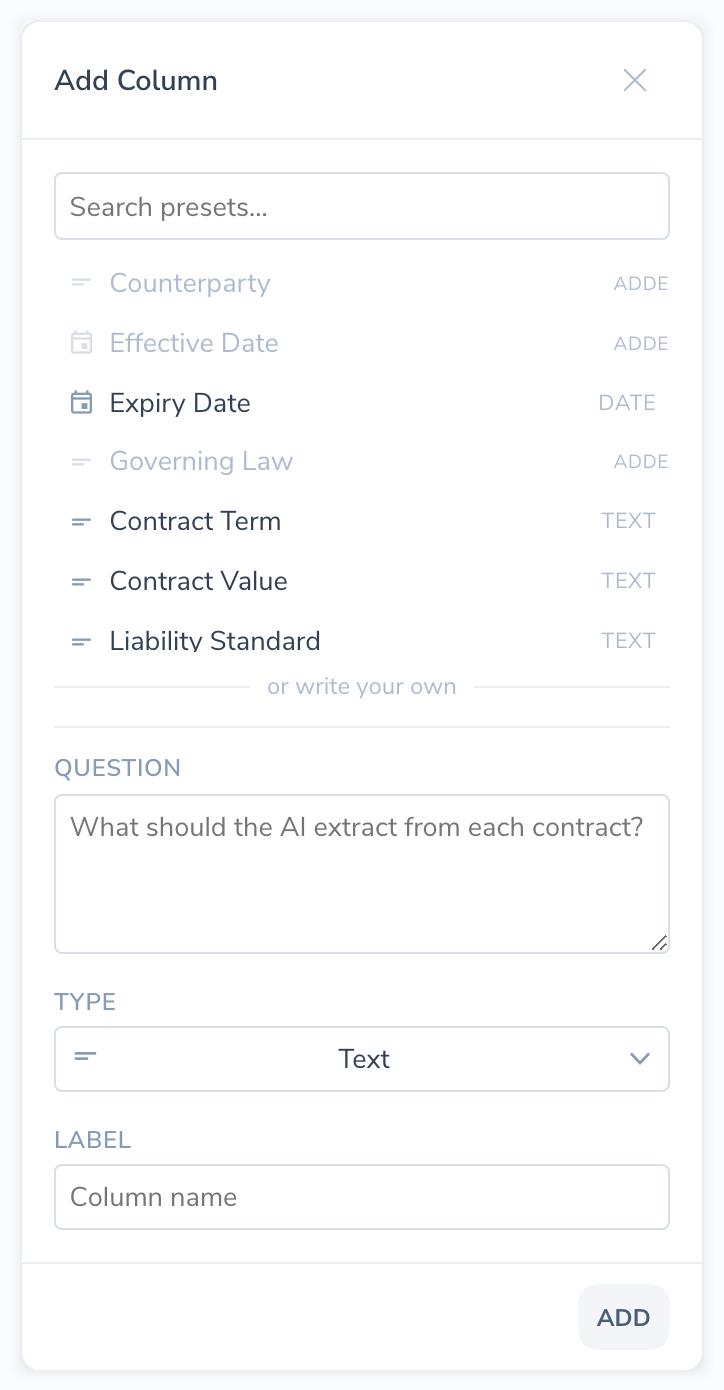Close the Add Column dialog
Screen dimensions: 724x1390
point(635,80)
